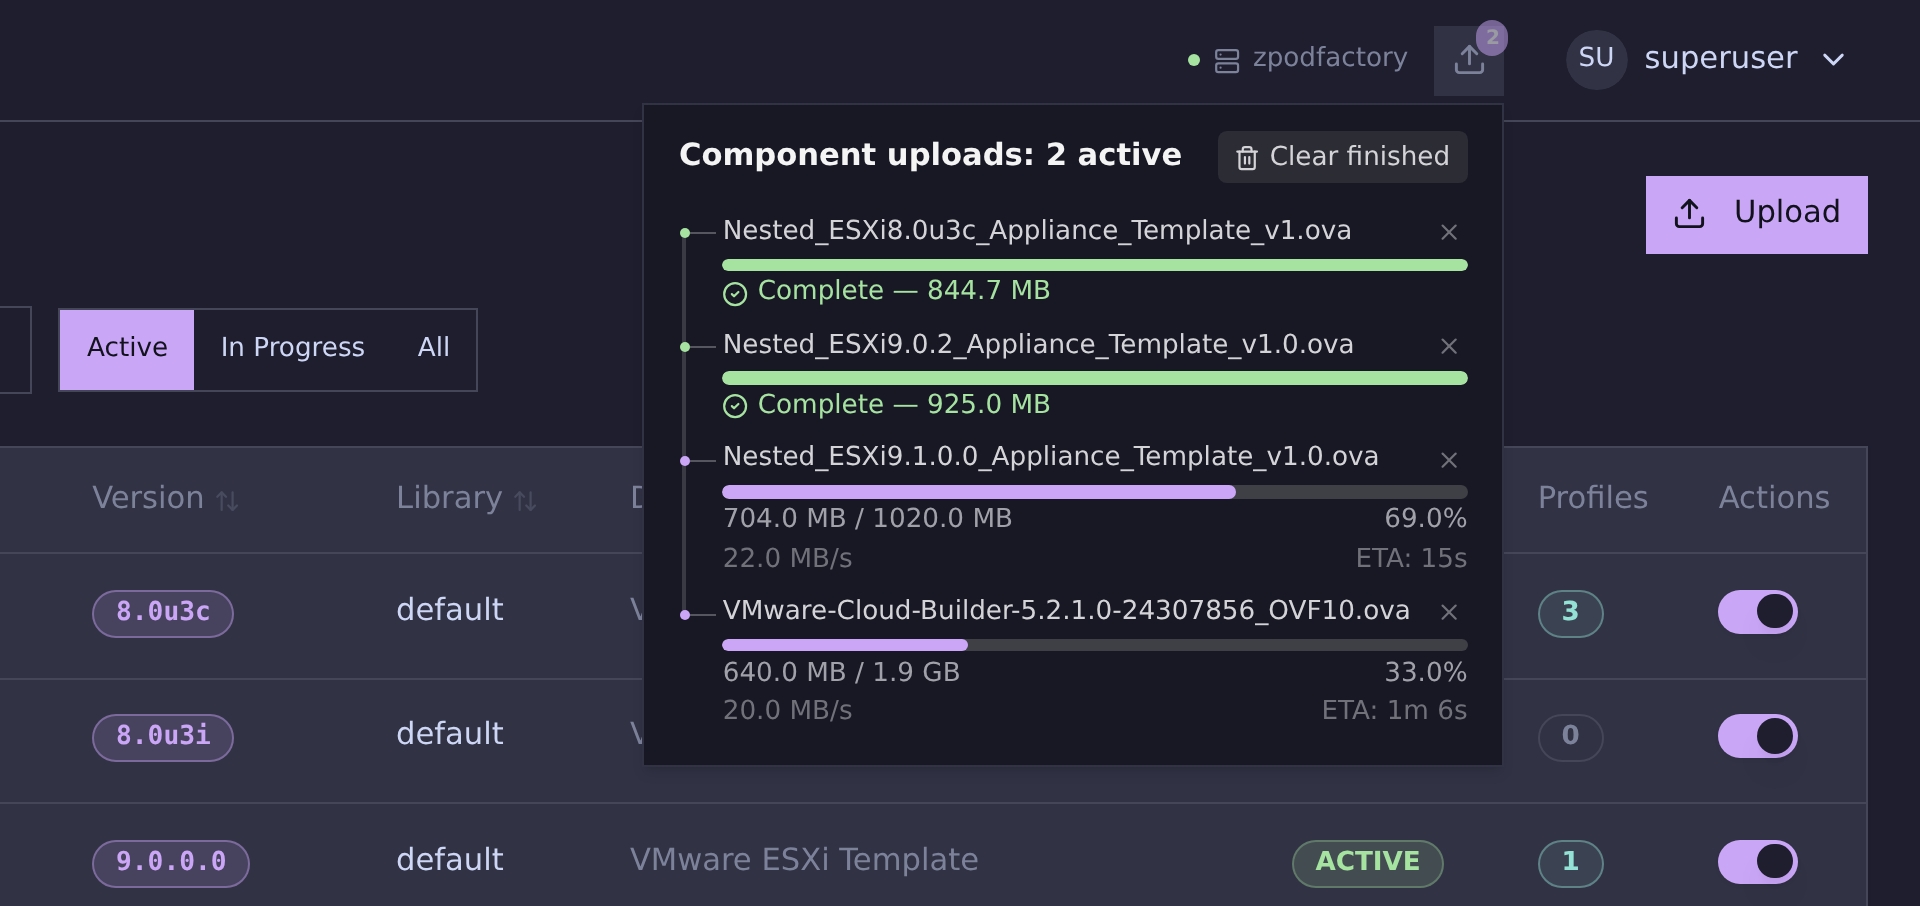Click profiles count 1 badge
The image size is (1920, 906).
point(1570,862)
